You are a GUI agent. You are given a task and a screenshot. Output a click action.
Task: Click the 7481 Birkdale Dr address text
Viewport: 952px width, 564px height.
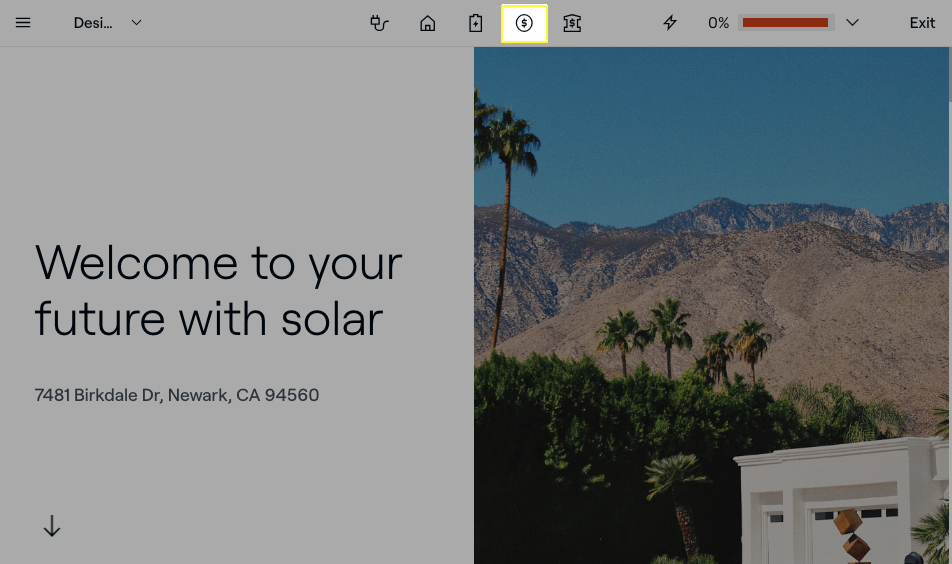(177, 395)
